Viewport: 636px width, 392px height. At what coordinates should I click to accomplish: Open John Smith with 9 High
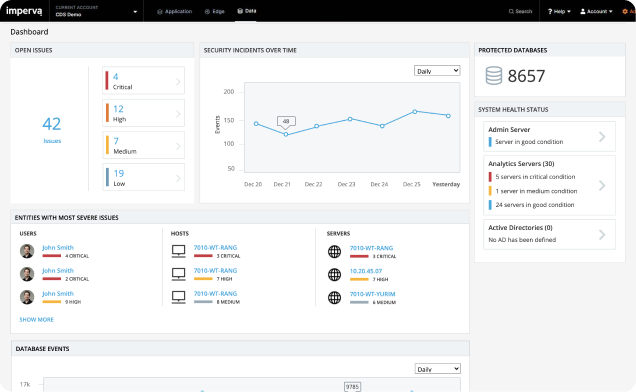pos(58,294)
